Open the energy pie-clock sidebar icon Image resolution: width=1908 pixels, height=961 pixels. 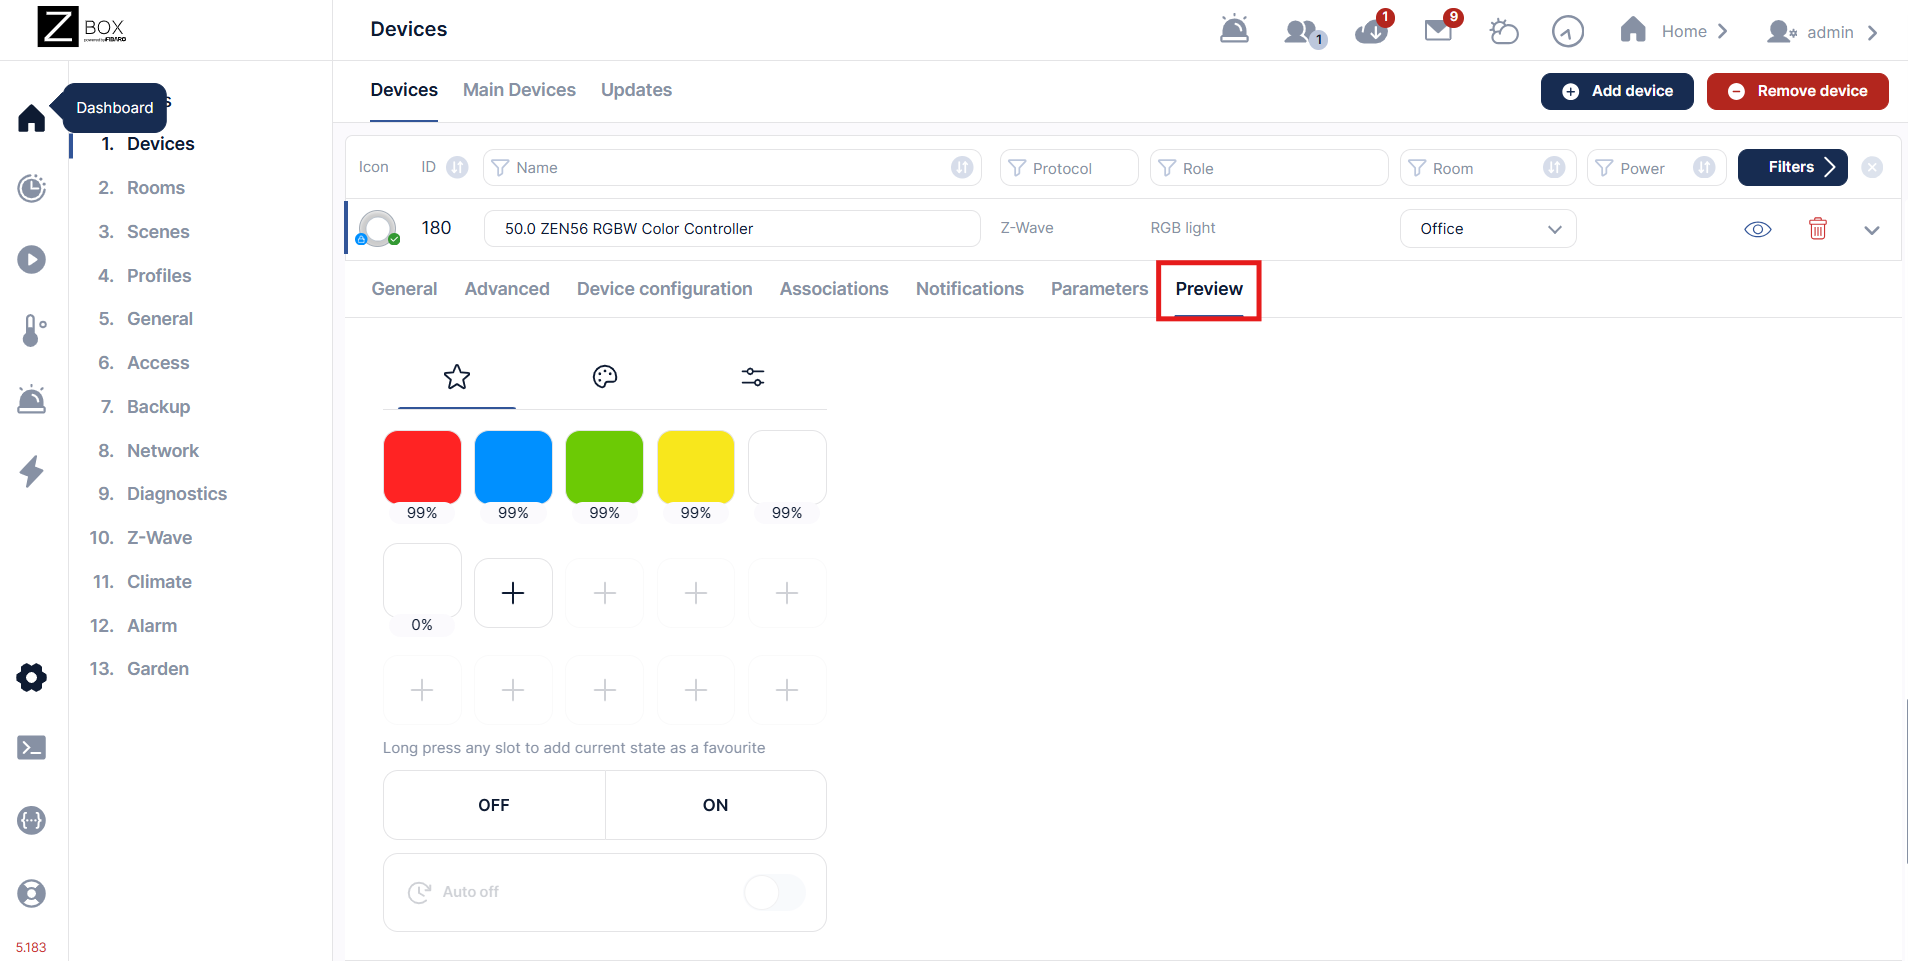pos(32,188)
